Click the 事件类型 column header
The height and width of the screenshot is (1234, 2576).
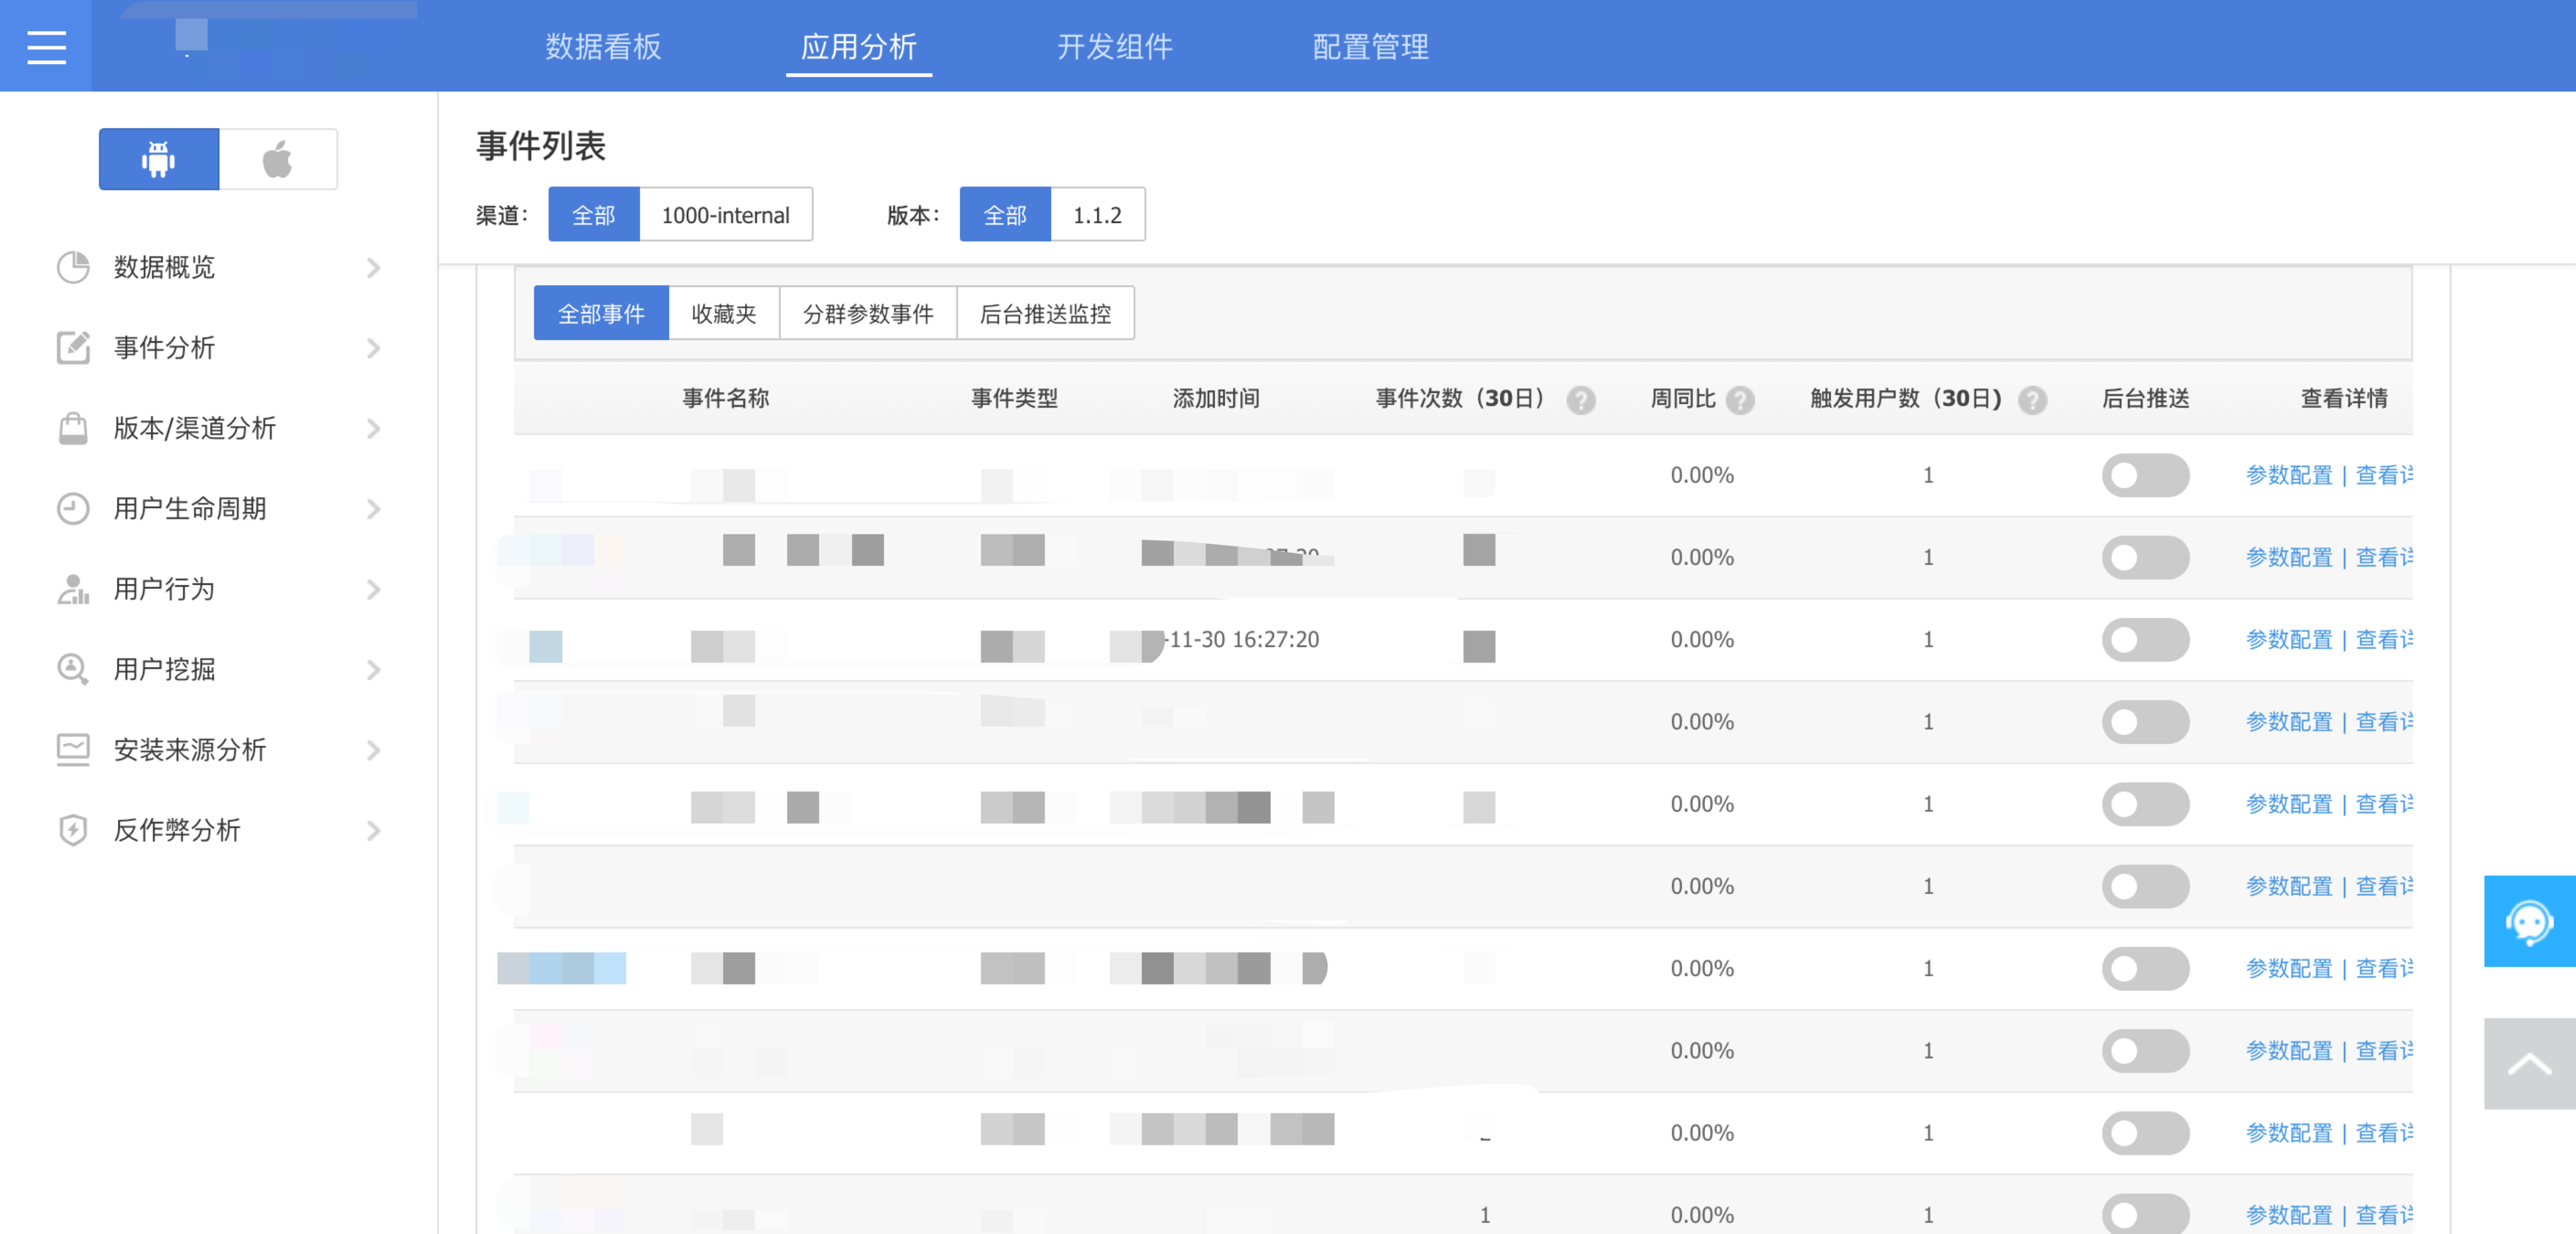tap(1014, 399)
